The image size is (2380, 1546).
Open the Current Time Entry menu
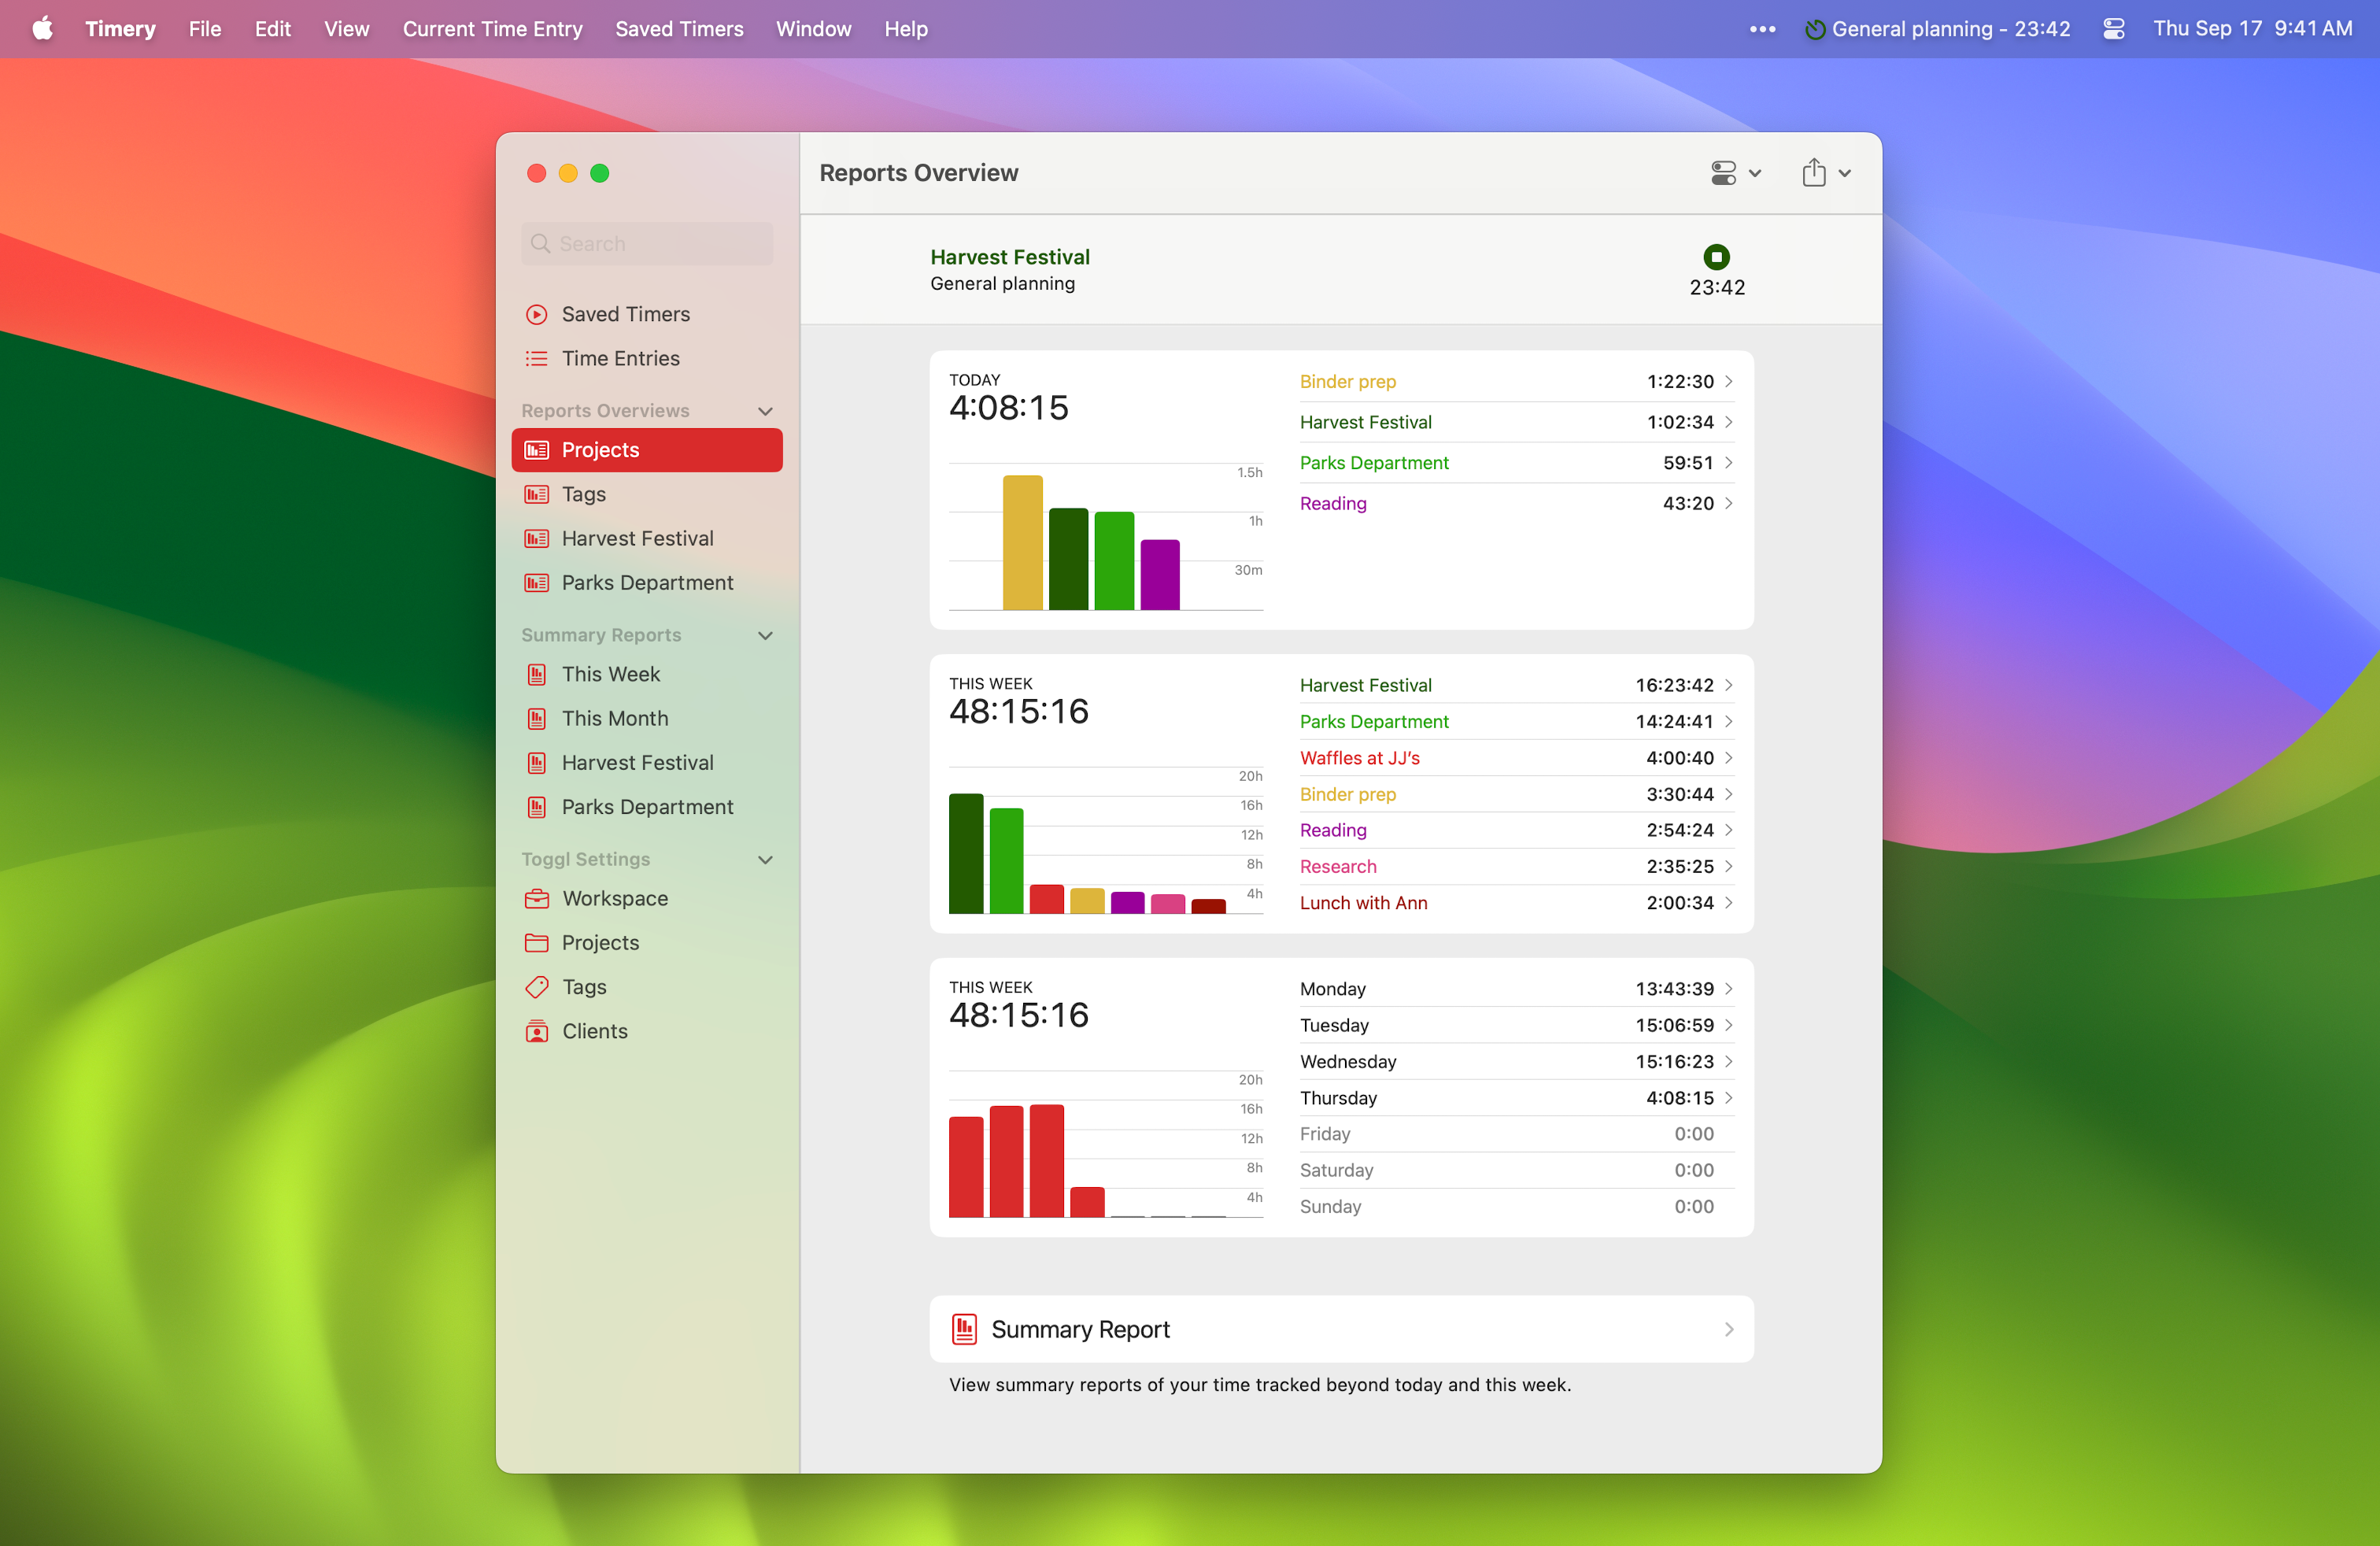492,29
